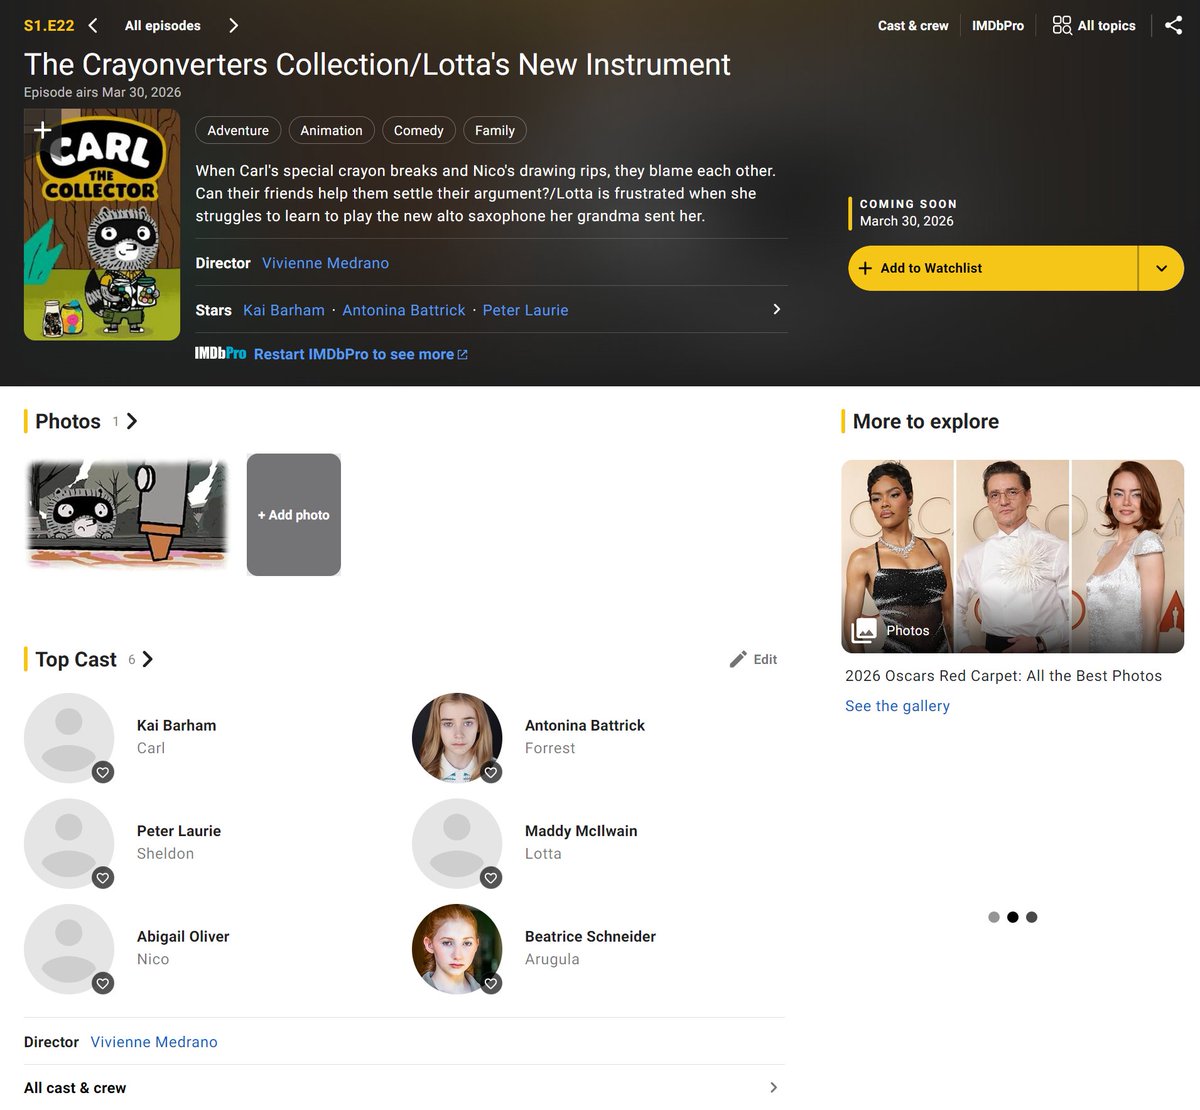Select third carousel dot
Image resolution: width=1200 pixels, height=1110 pixels.
1032,917
